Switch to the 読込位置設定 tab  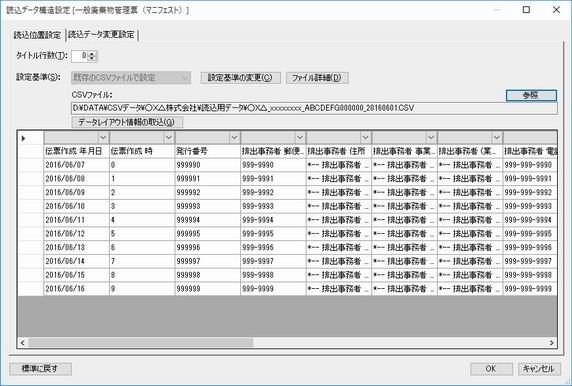[37, 35]
